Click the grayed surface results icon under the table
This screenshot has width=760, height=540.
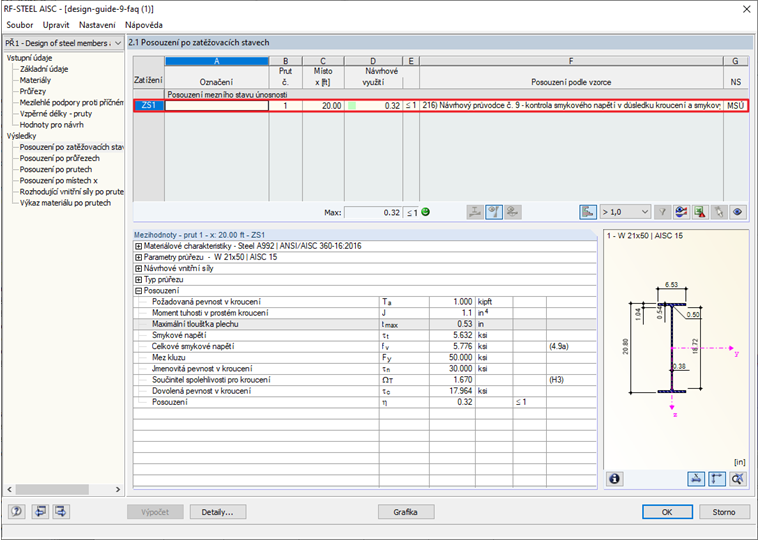(512, 212)
